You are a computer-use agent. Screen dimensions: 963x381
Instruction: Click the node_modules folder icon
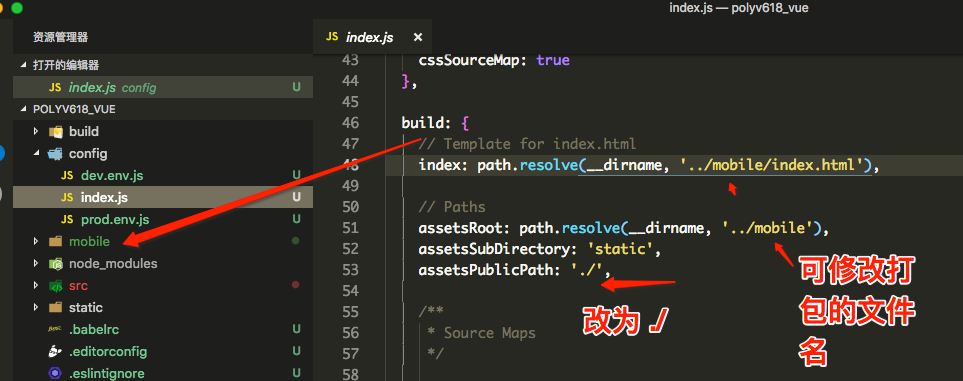56,264
